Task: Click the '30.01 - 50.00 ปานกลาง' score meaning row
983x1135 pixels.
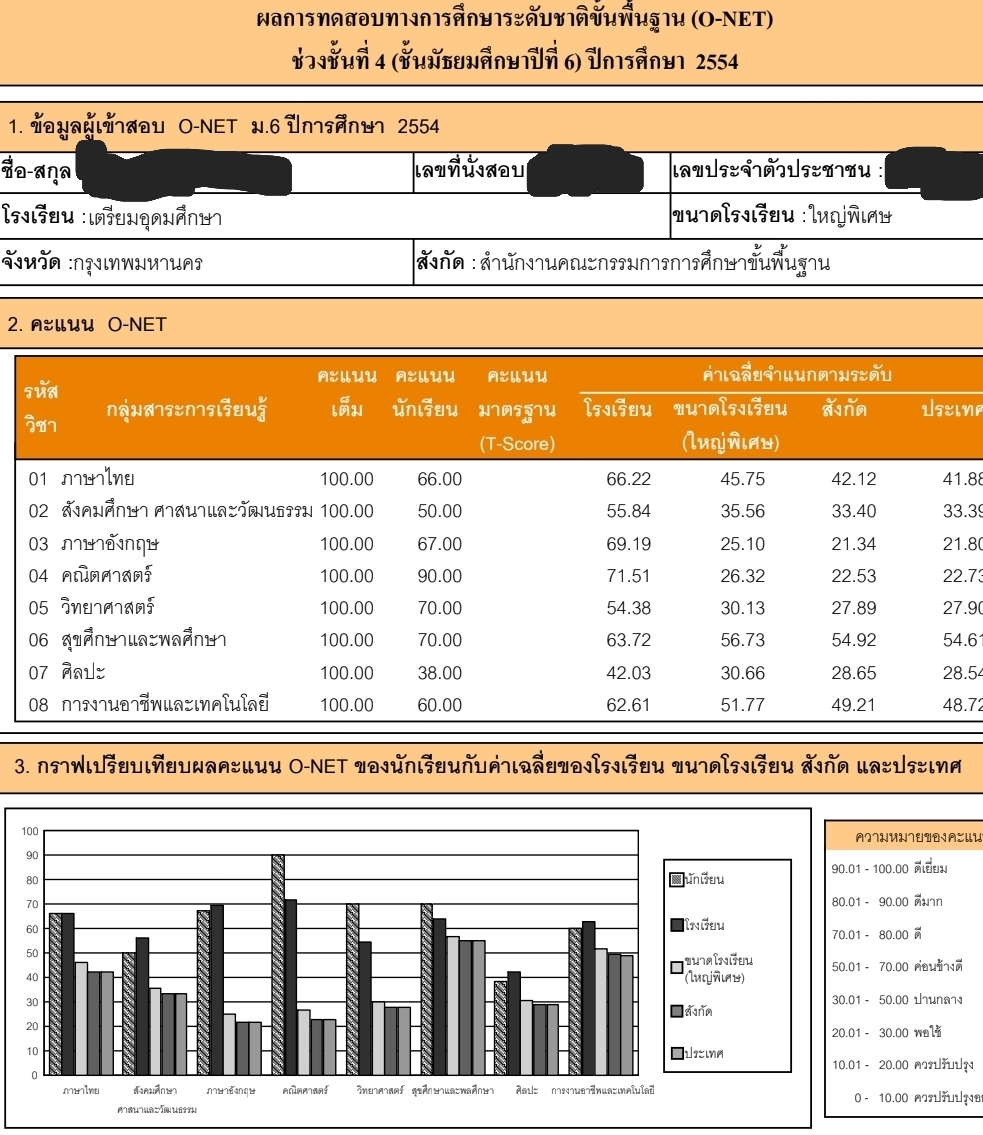Action: (897, 1000)
